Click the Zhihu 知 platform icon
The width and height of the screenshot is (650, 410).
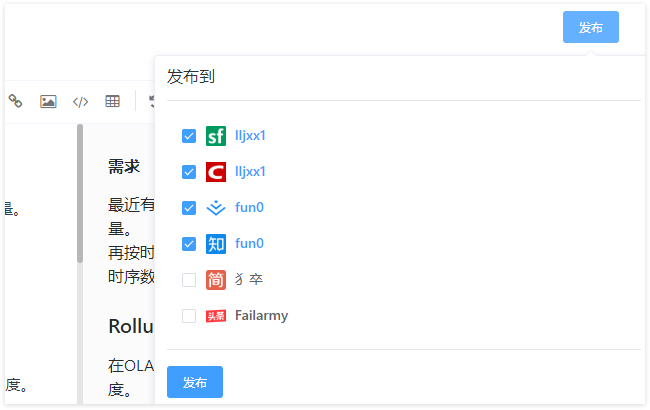click(x=216, y=244)
